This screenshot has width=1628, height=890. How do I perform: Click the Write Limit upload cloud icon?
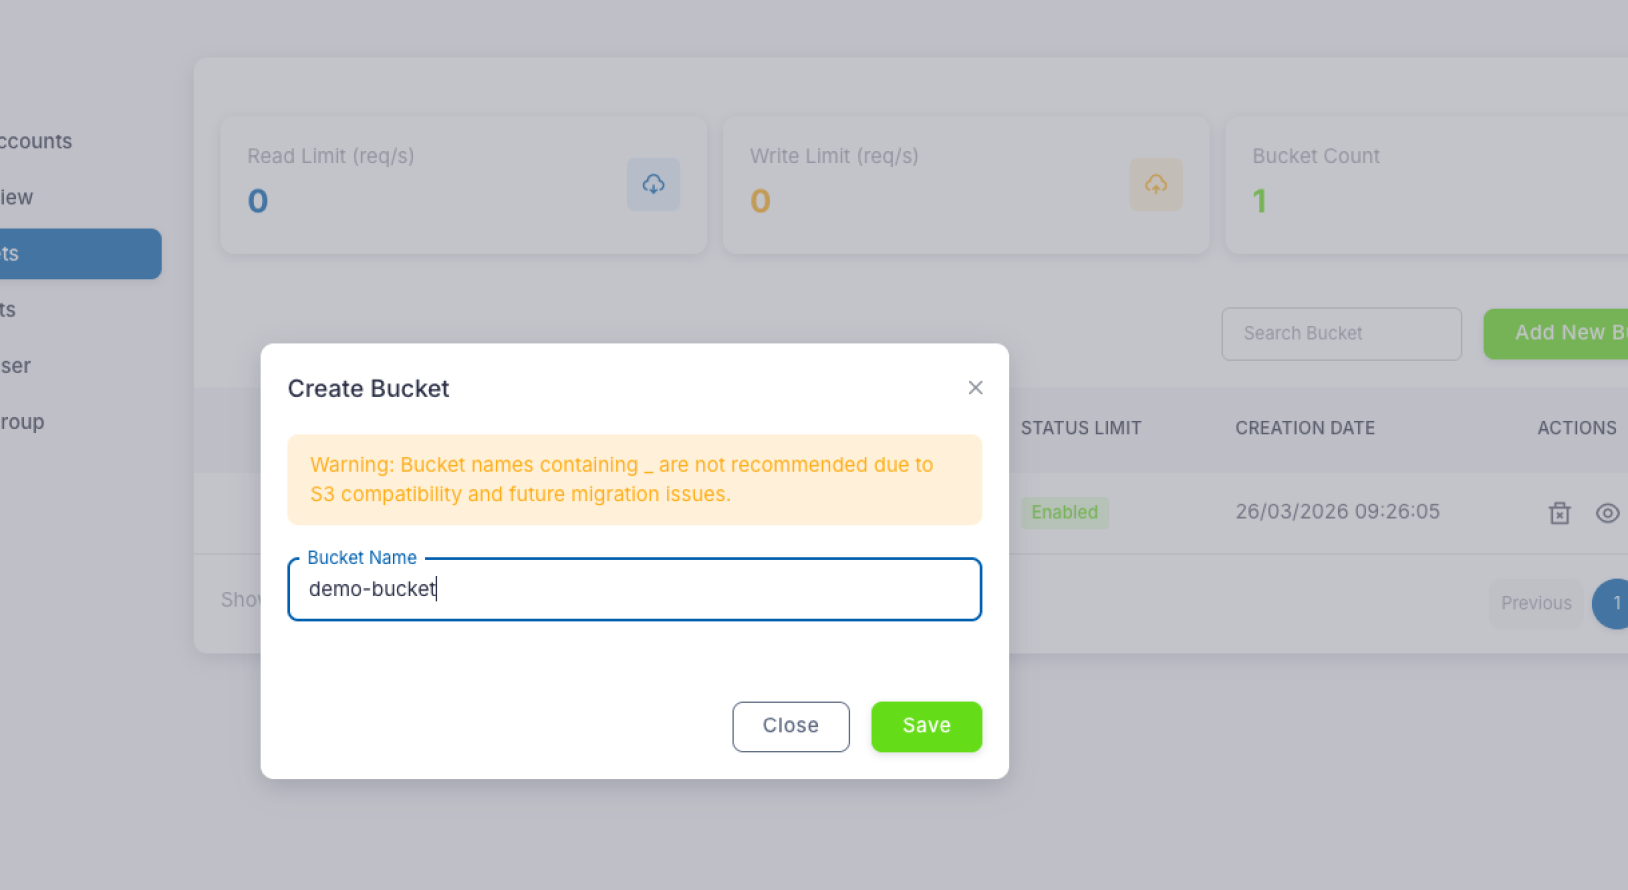1156,184
